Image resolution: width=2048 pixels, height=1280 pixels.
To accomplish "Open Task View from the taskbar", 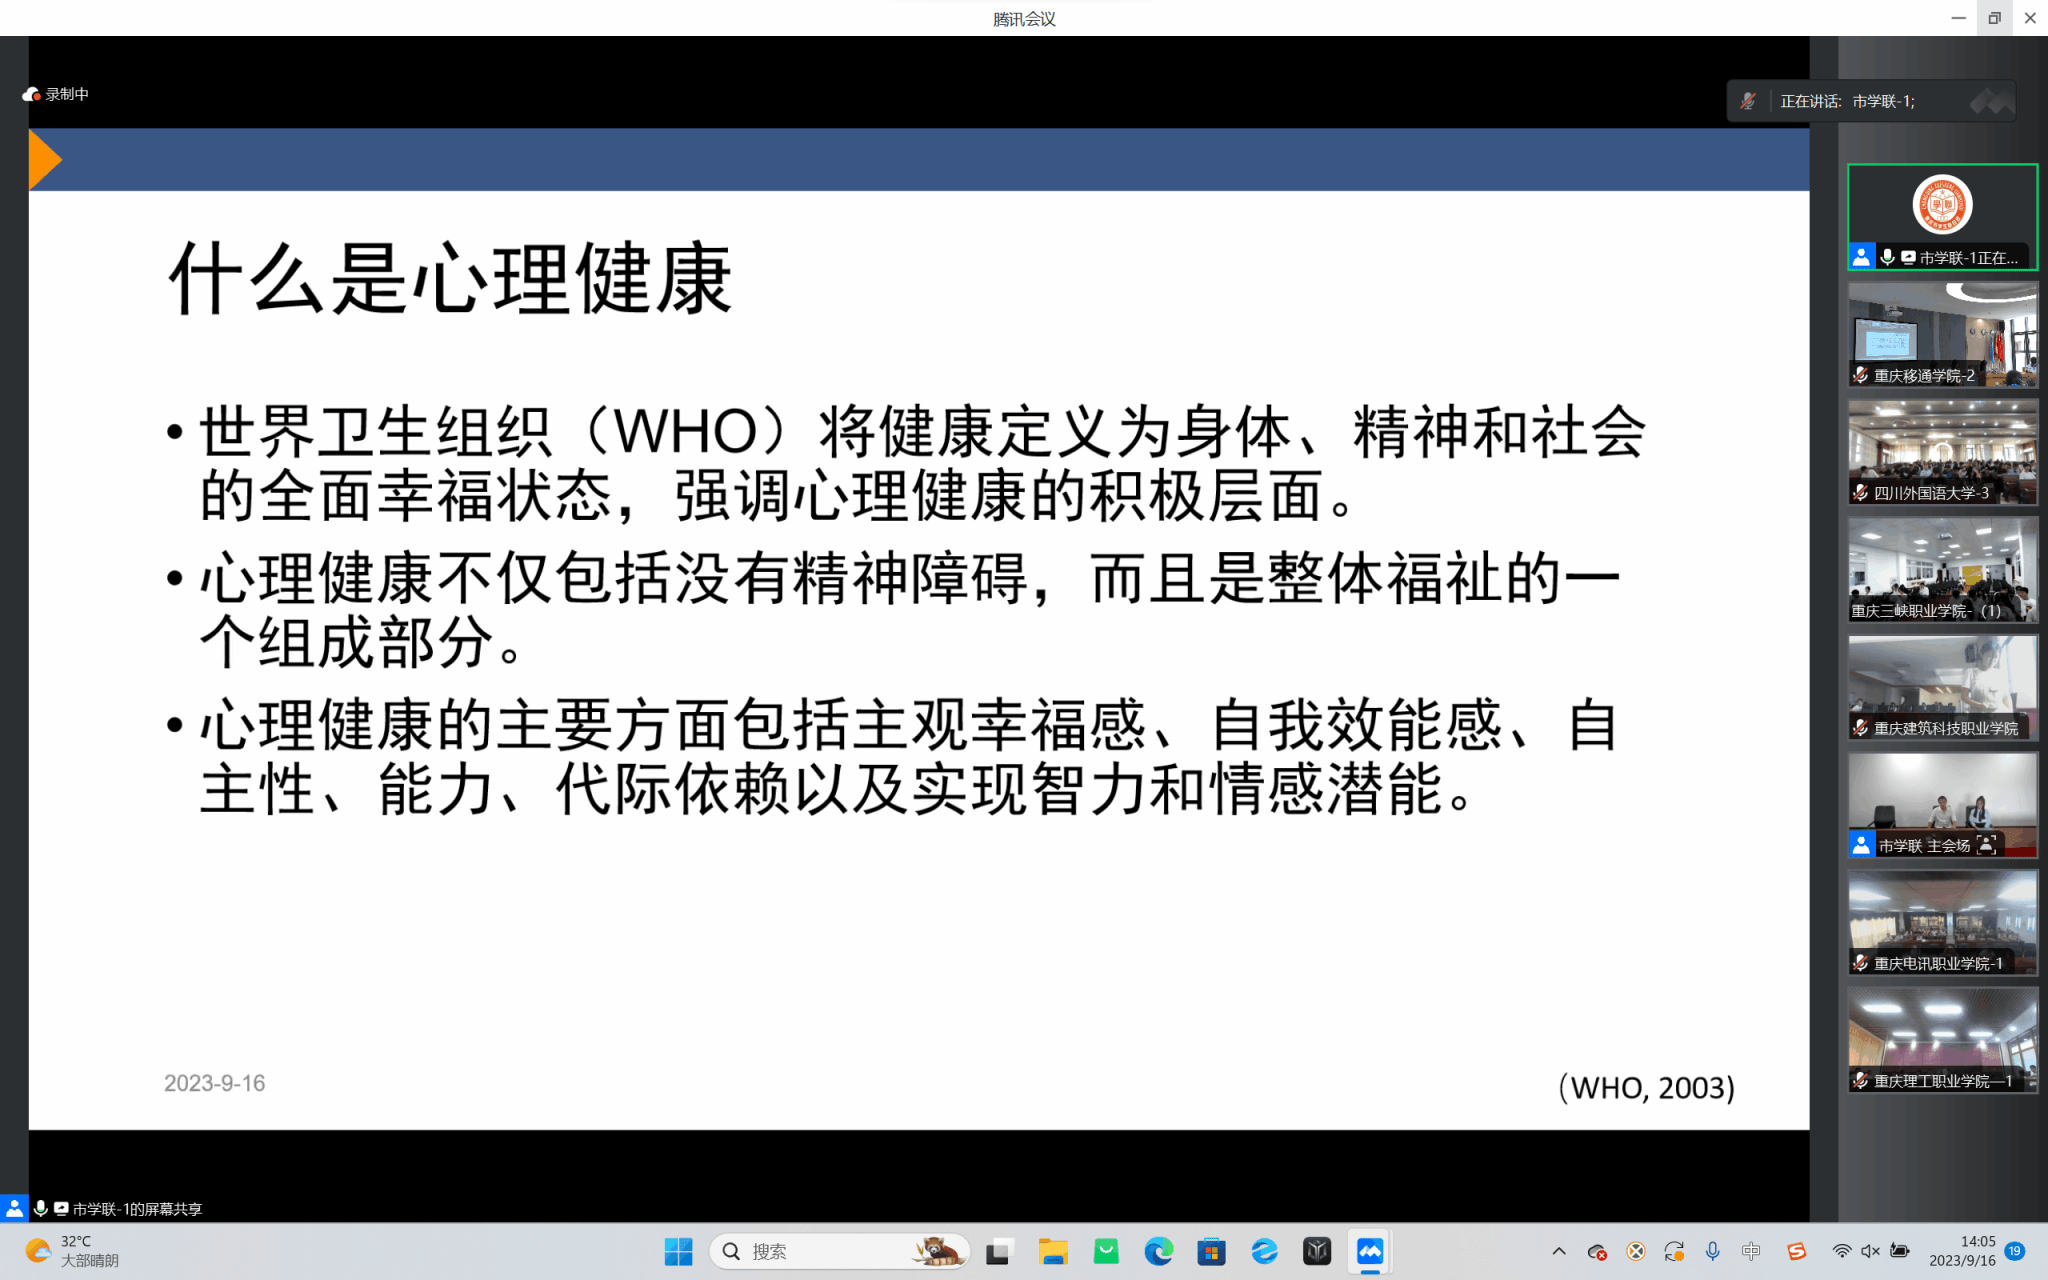I will click(x=999, y=1251).
